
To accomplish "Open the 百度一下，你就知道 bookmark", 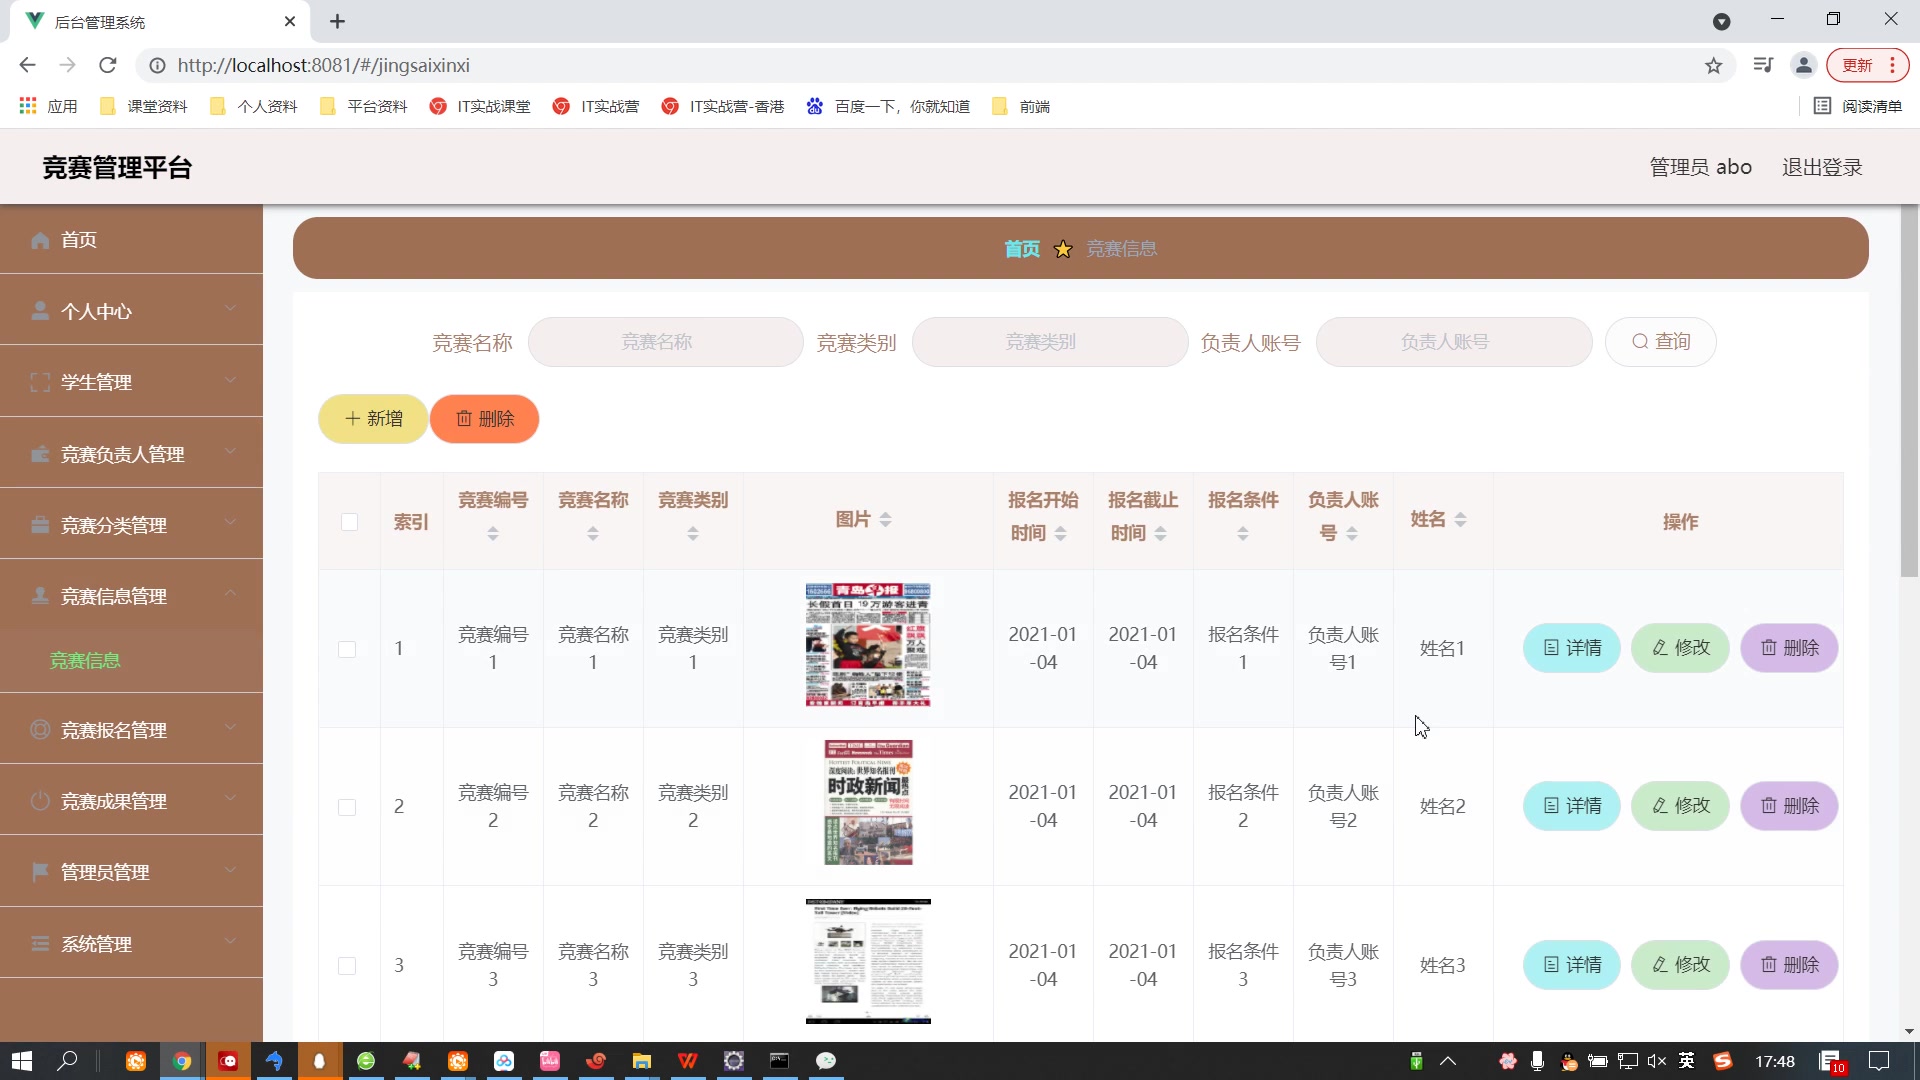I will click(x=888, y=106).
